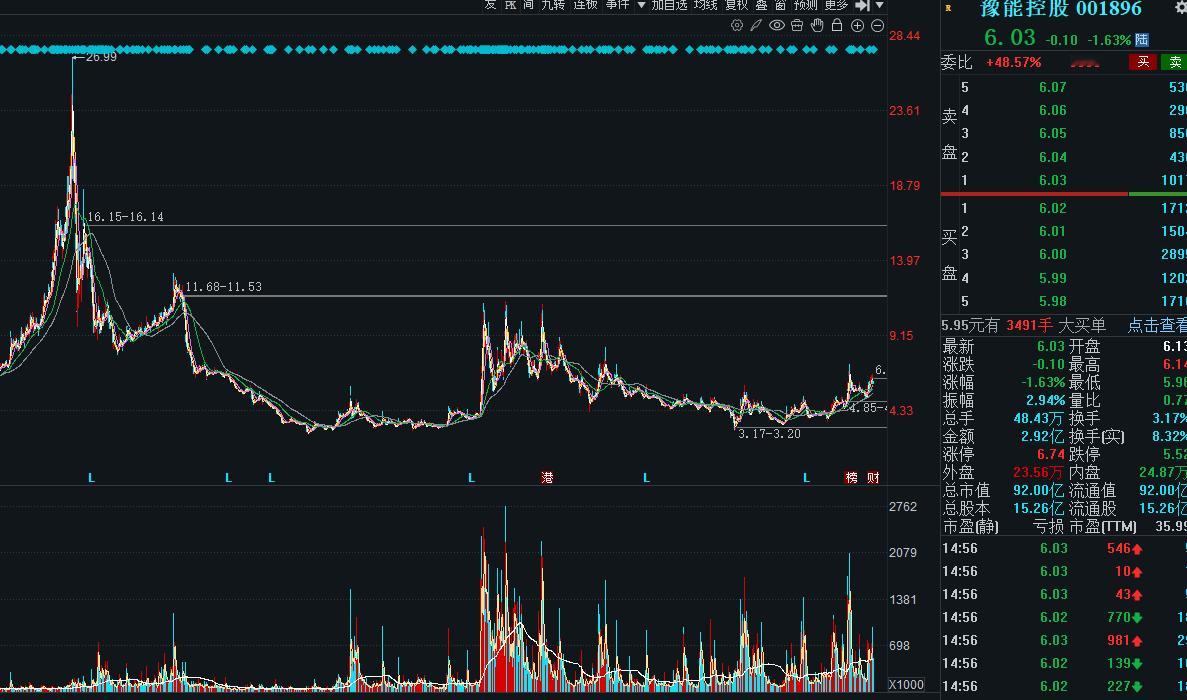Open the chart settings gear icon
This screenshot has height=700, width=1187.
tap(737, 25)
